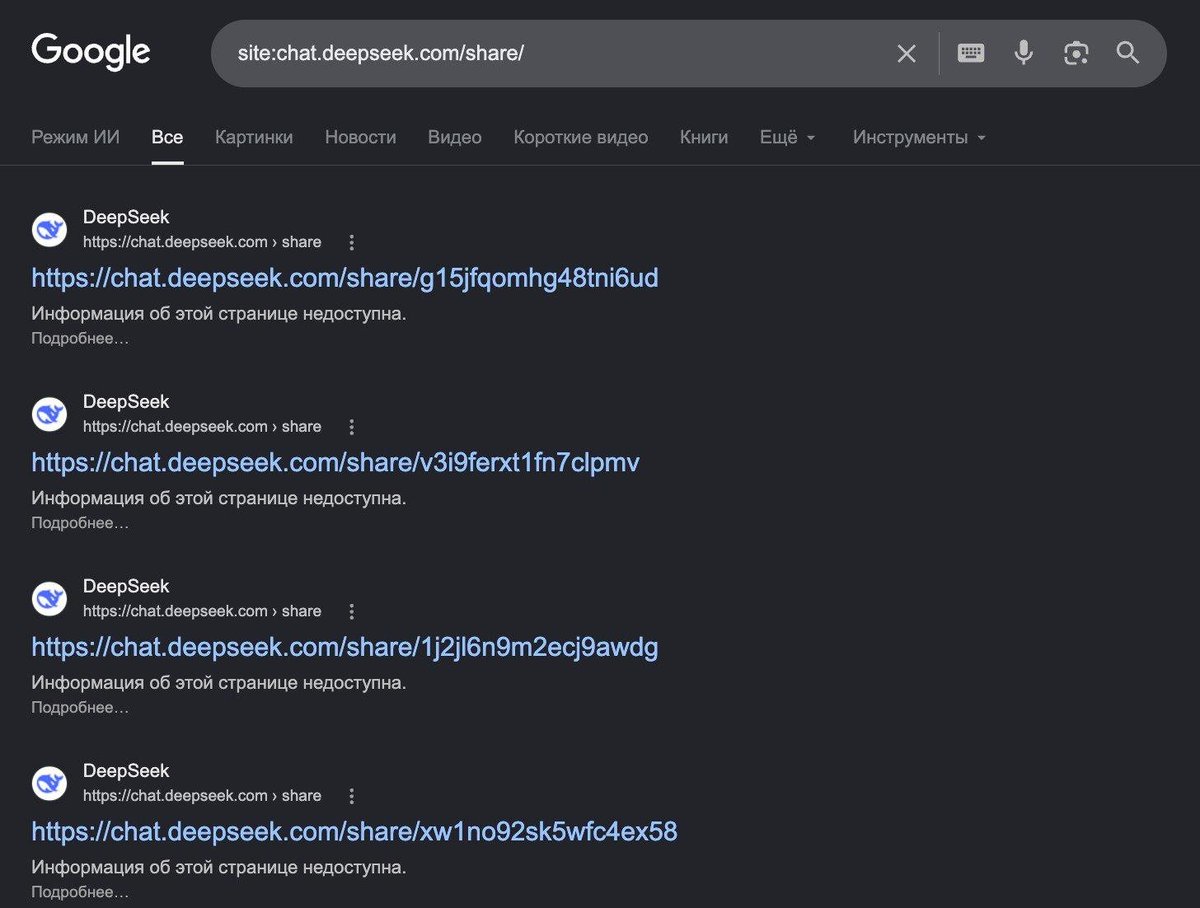1200x908 pixels.
Task: Click breadcrumb URL above g15jfqomhg48tni6ud link
Action: (202, 242)
